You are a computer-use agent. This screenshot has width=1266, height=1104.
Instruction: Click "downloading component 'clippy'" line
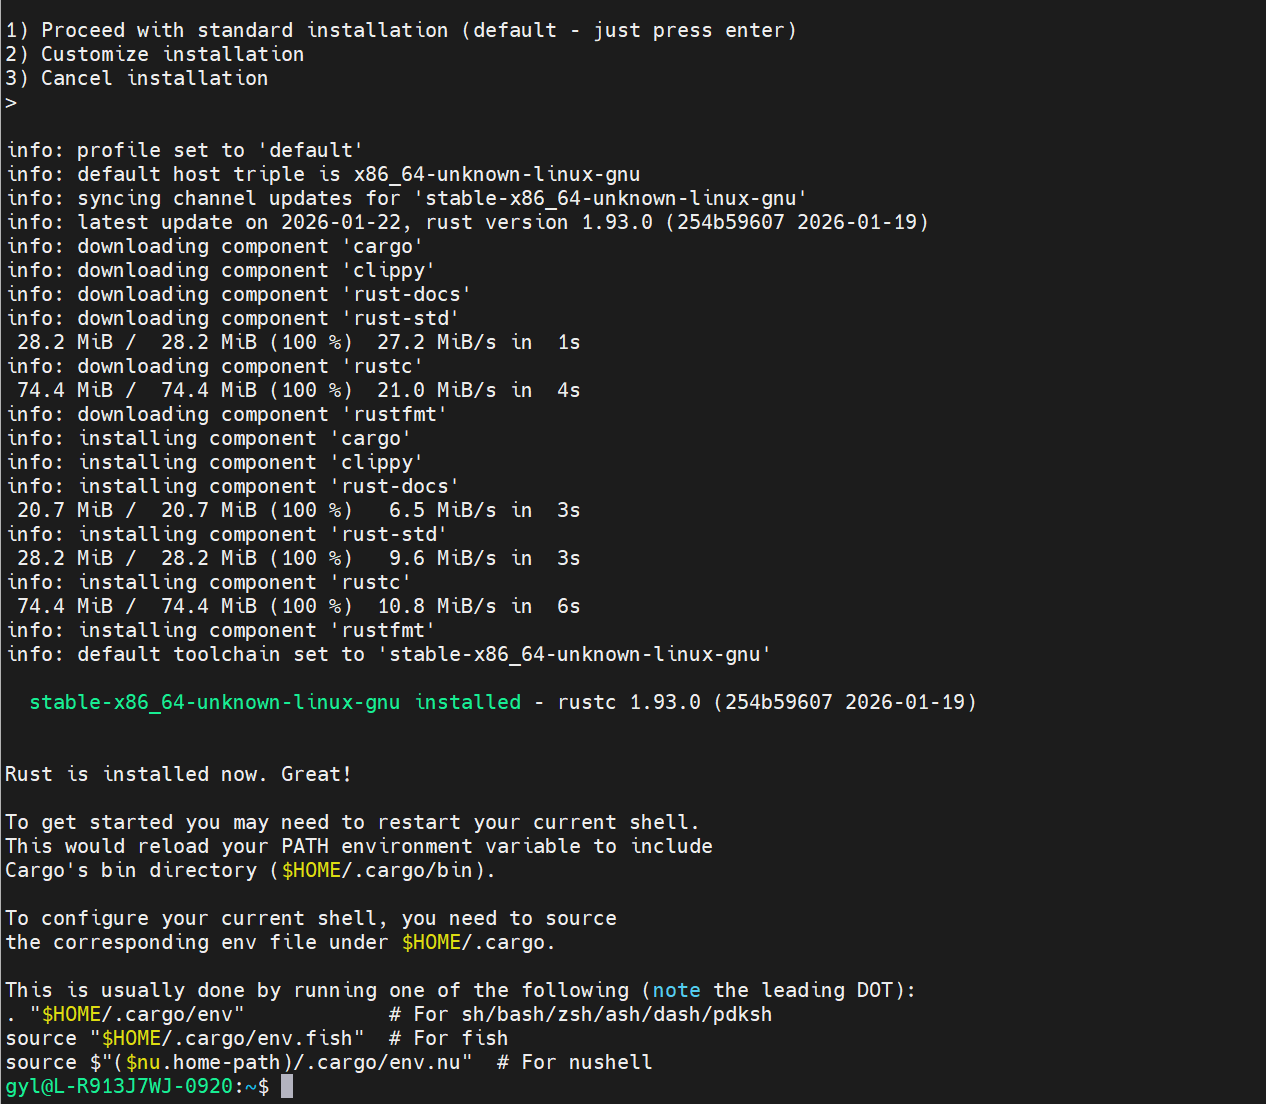tap(221, 270)
